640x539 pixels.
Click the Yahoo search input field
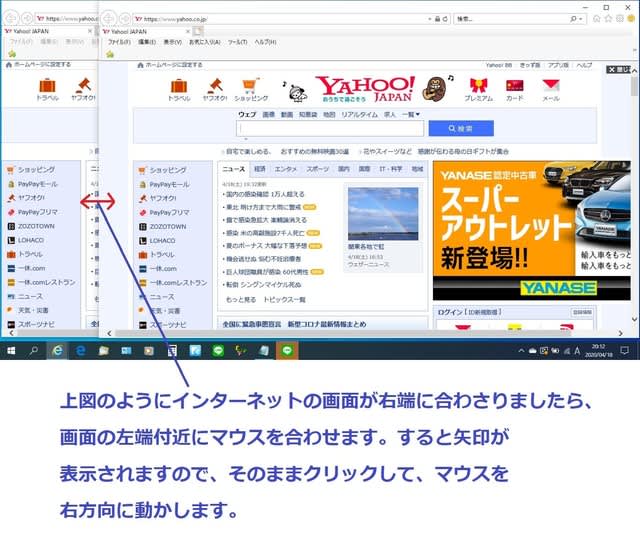pos(330,129)
